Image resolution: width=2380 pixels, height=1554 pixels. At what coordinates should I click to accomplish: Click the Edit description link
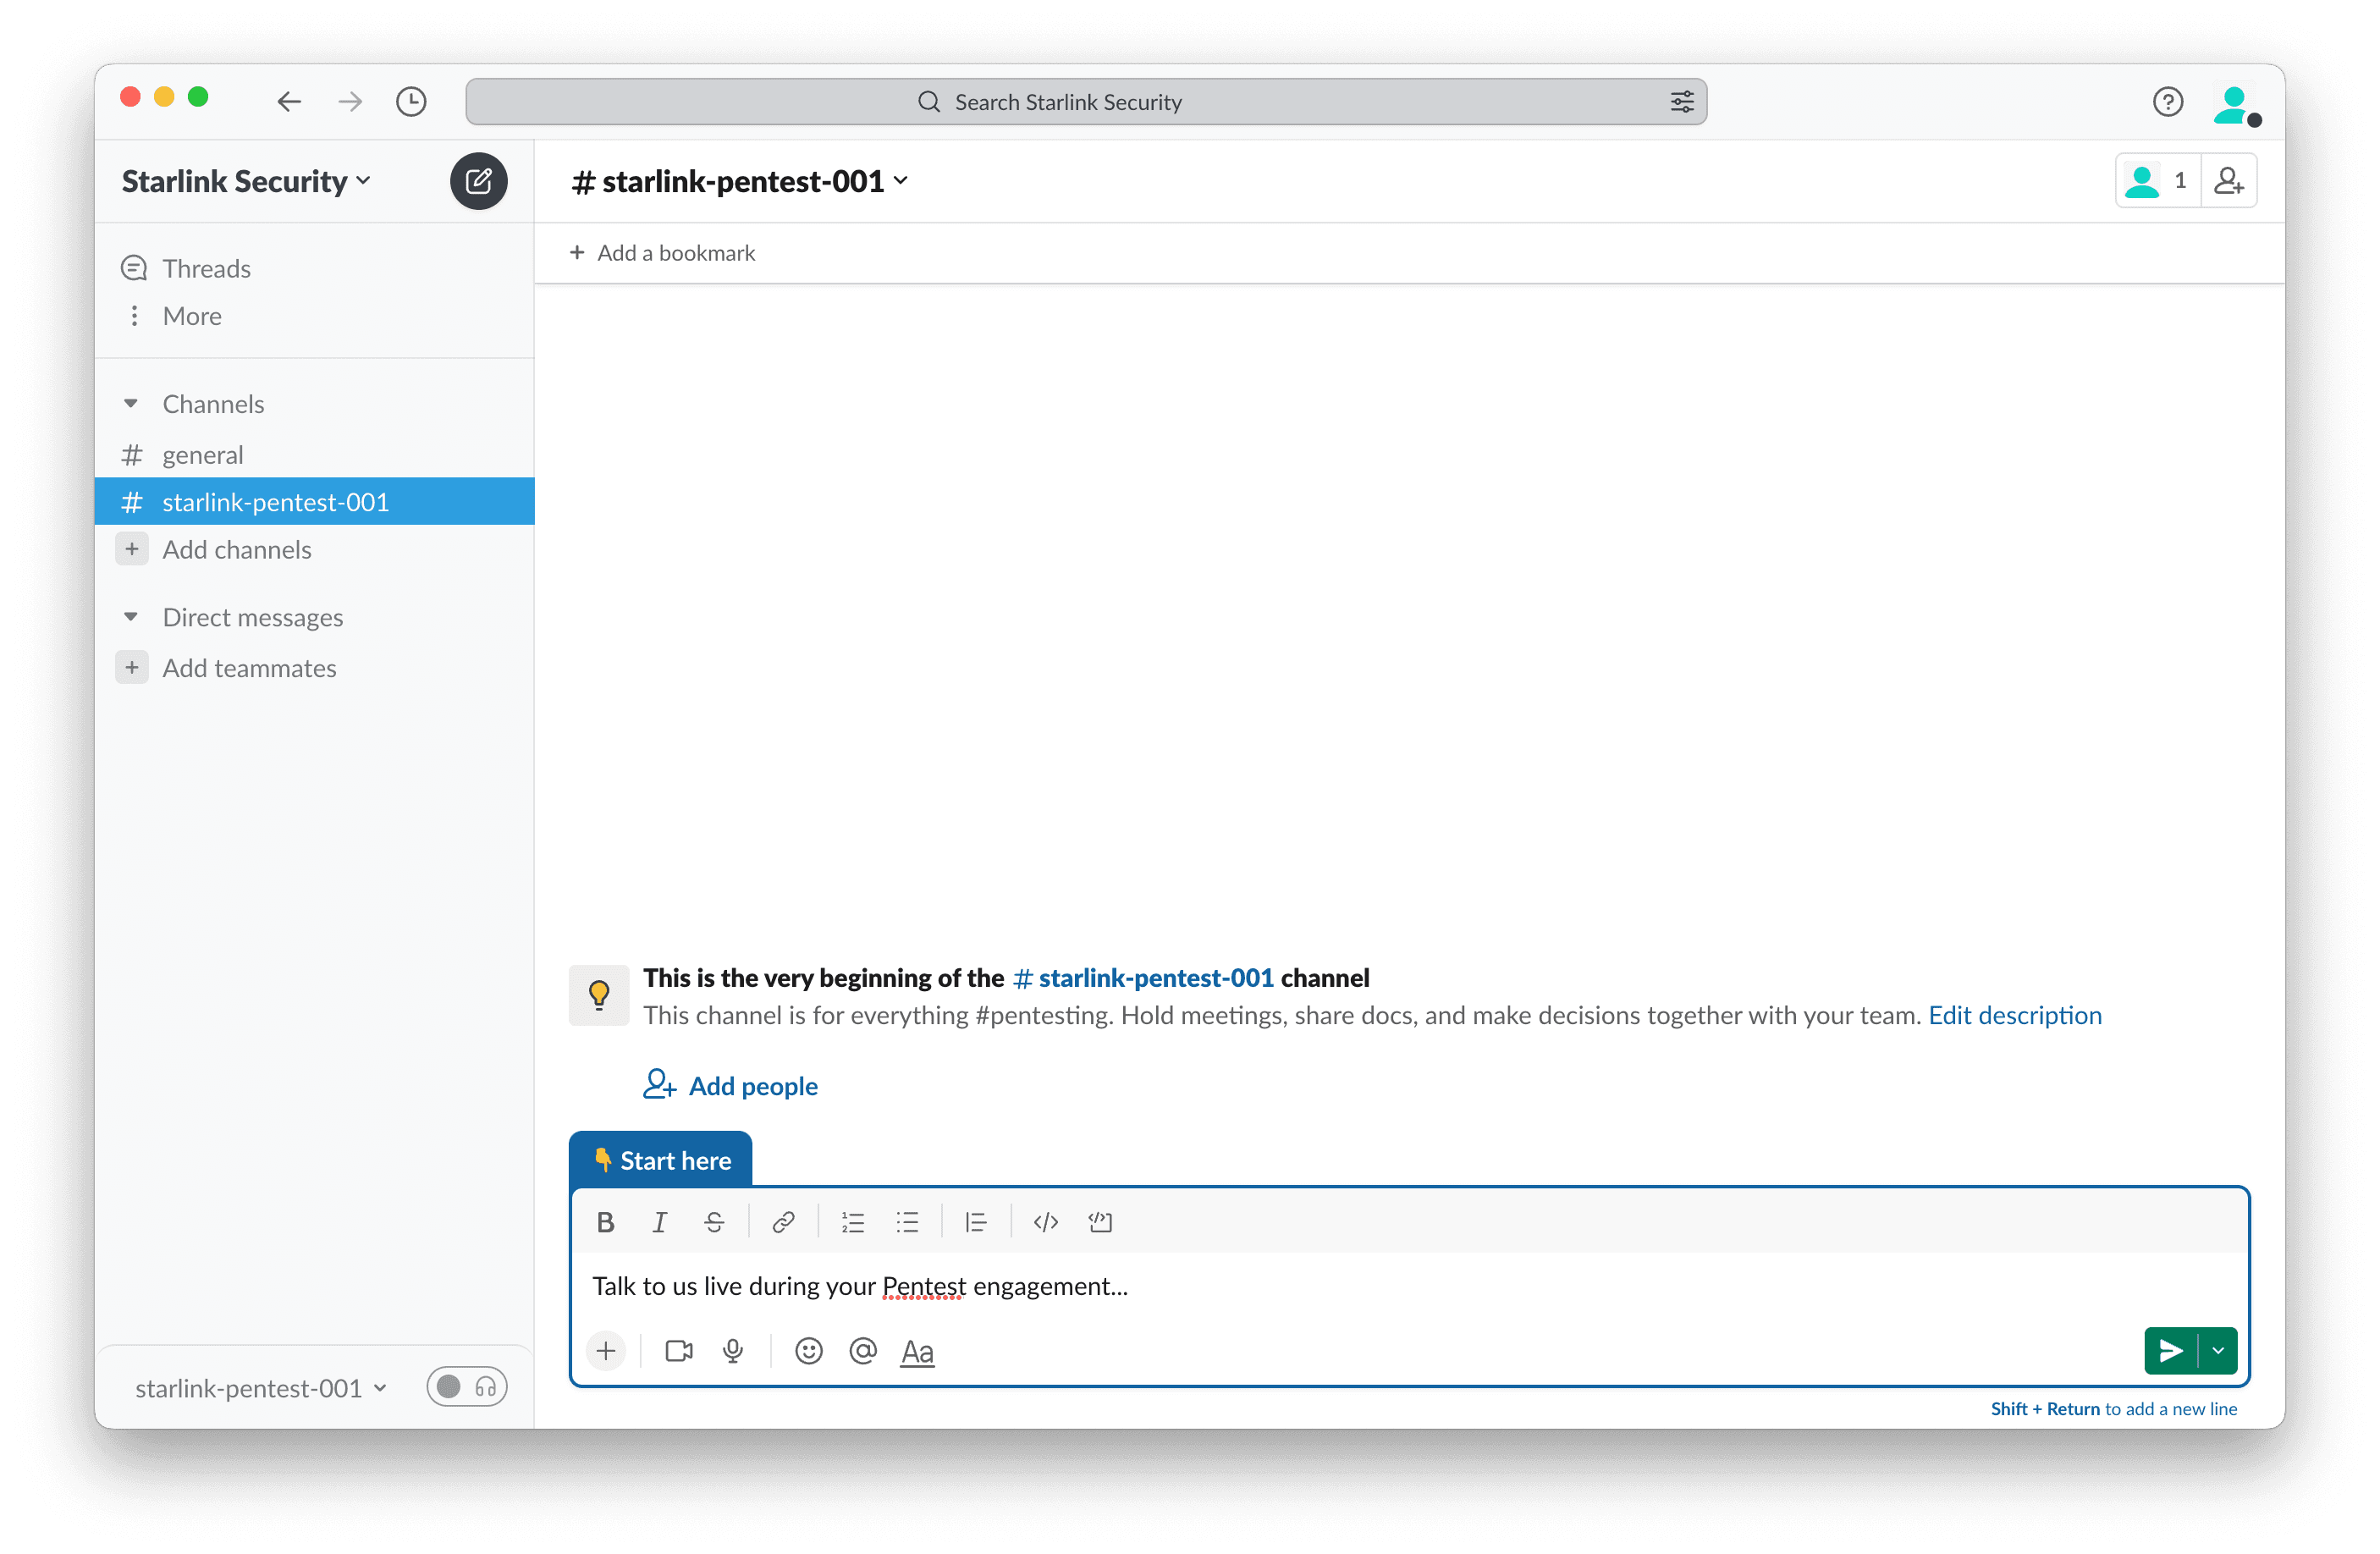[x=2015, y=1015]
